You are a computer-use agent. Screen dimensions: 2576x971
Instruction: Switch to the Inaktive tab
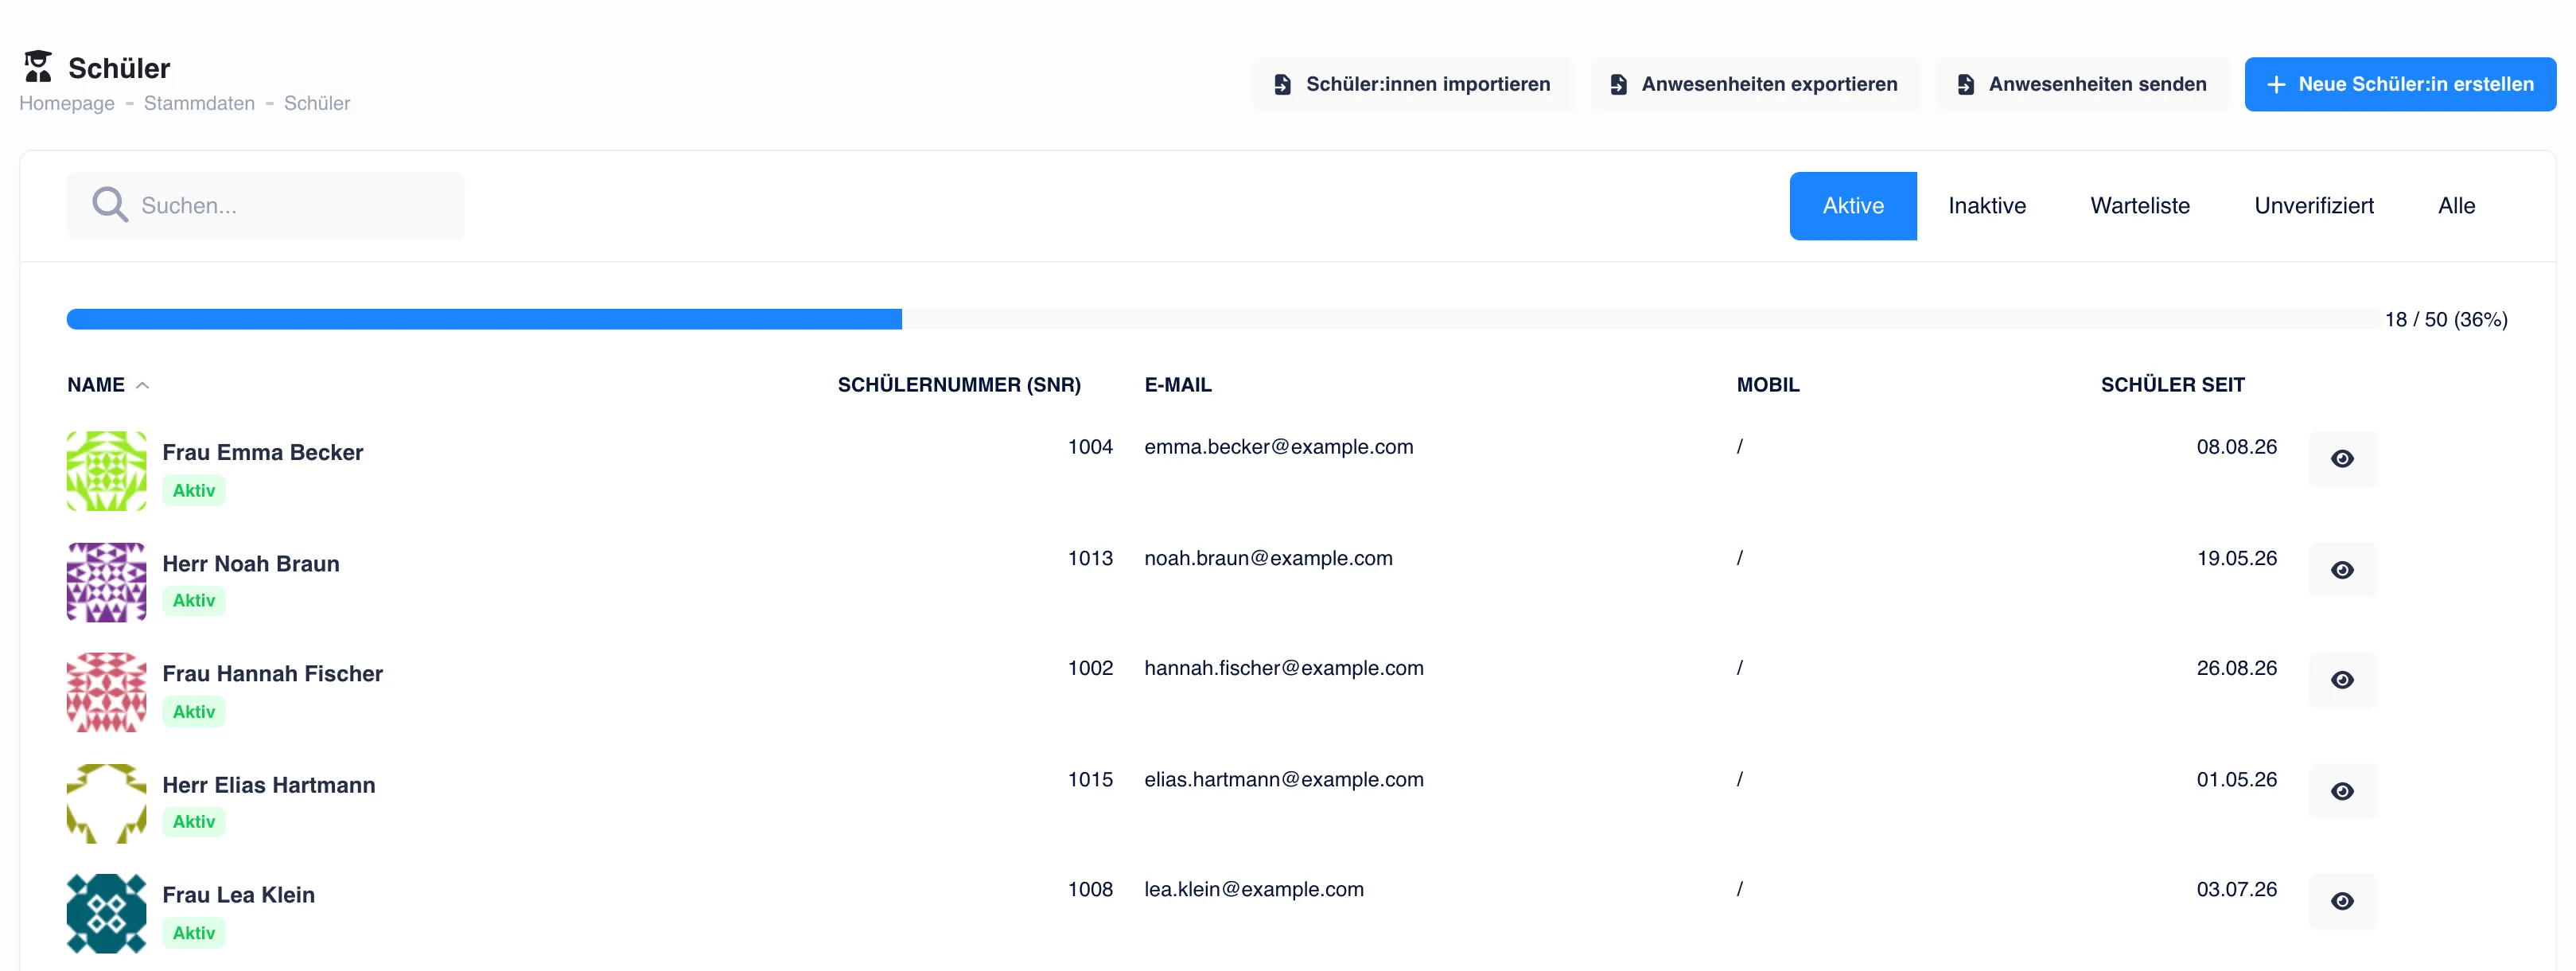(1986, 206)
